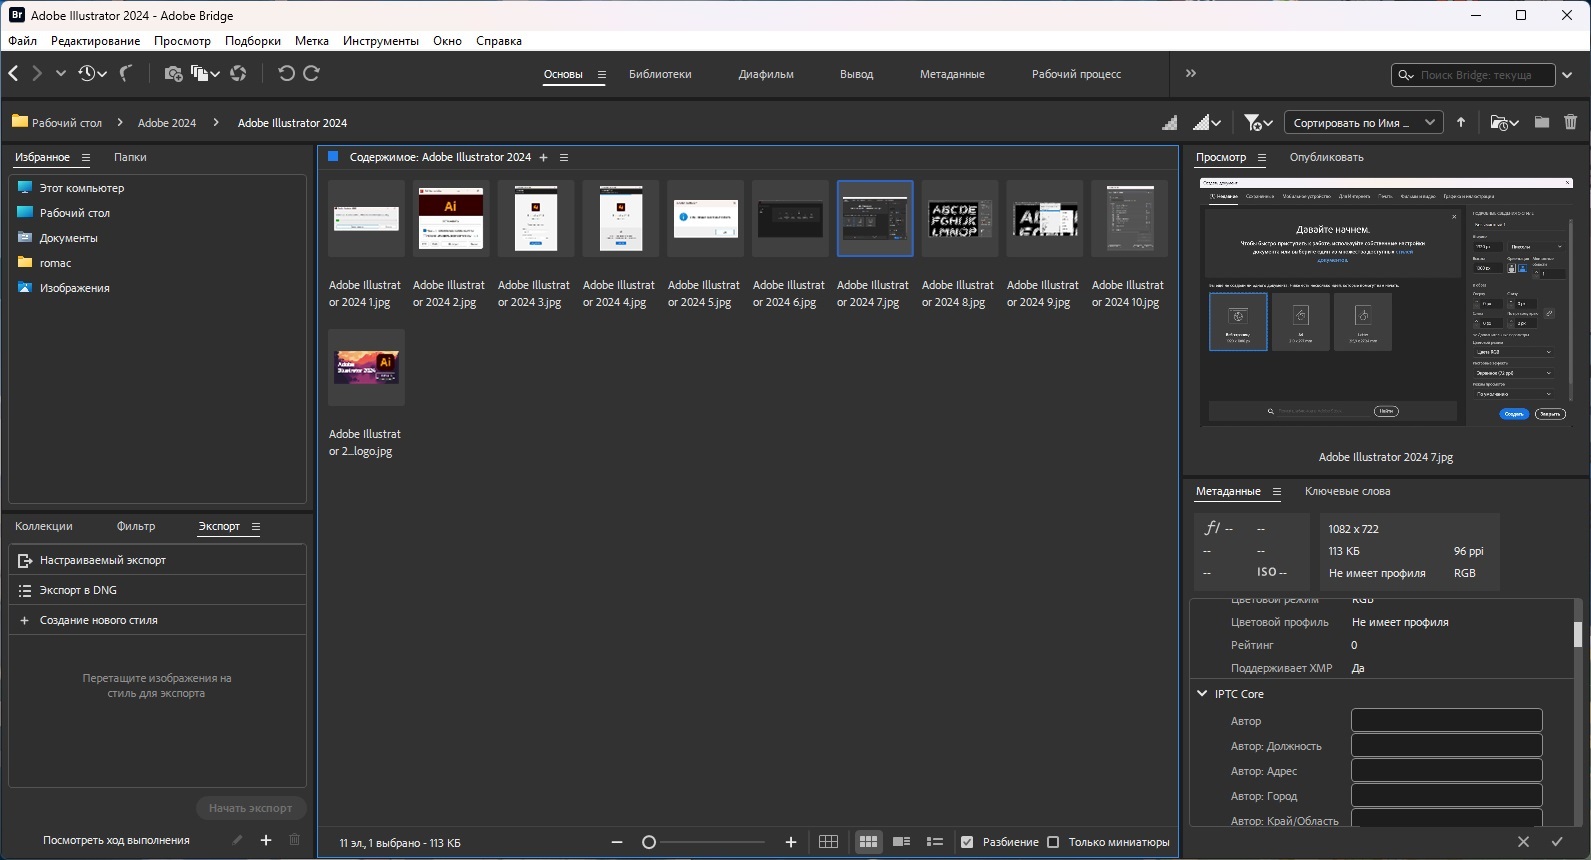1591x860 pixels.
Task: Click the rotate 90° counterclockwise icon
Action: (286, 73)
